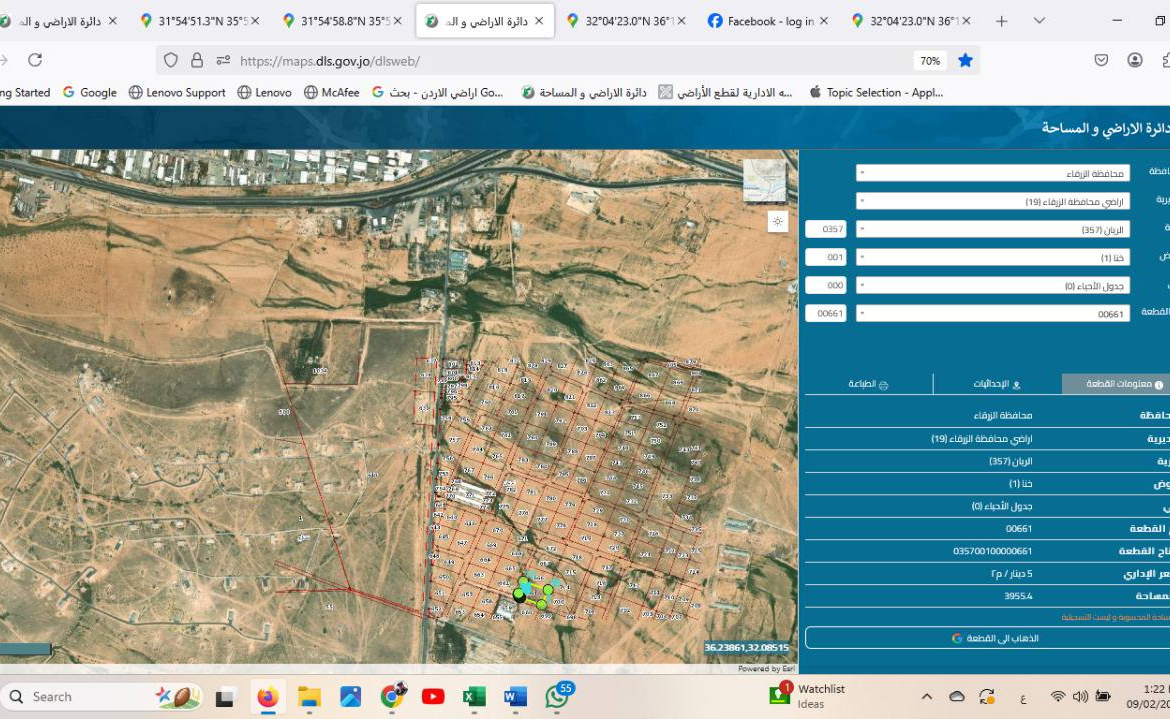Open the governorate dropdown (محافظة الزرقاء)
This screenshot has height=719, width=1170.
pyautogui.click(x=992, y=173)
